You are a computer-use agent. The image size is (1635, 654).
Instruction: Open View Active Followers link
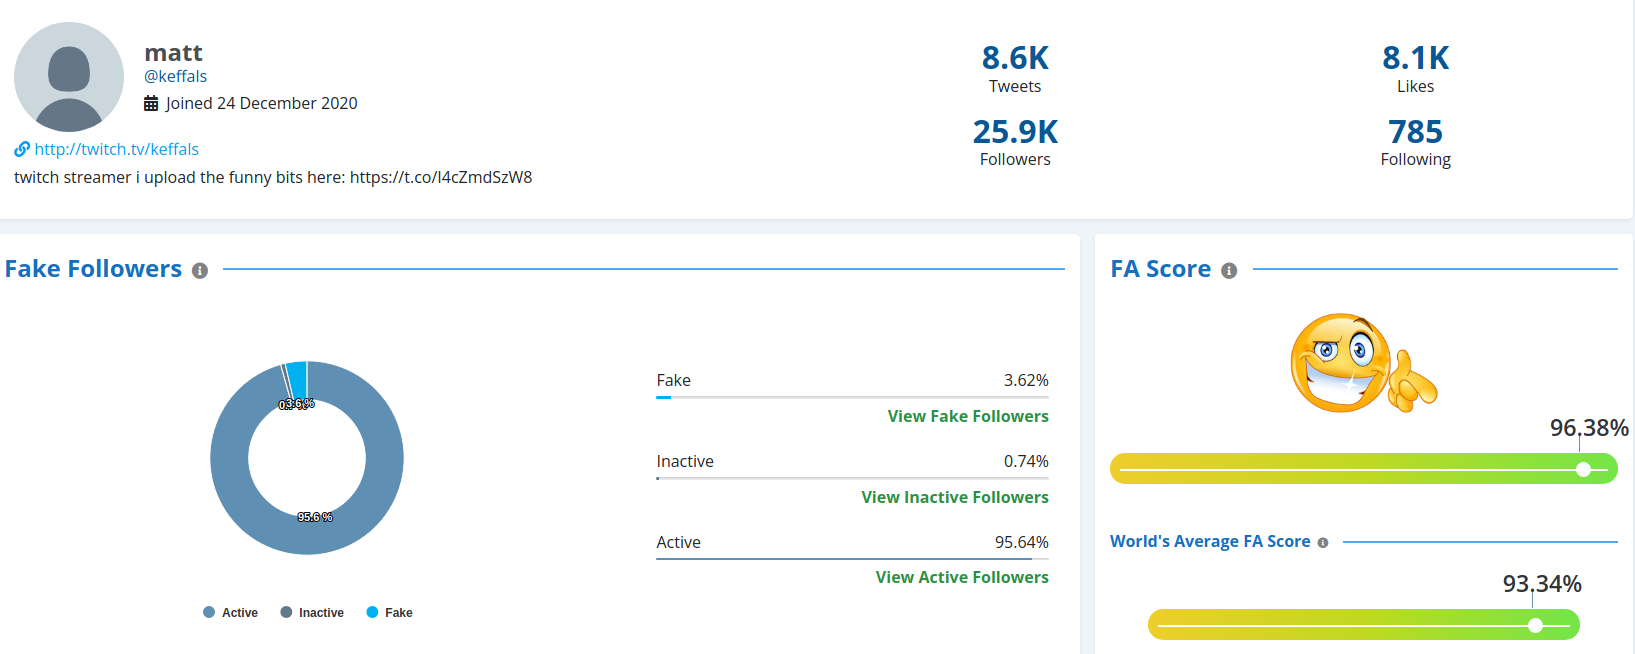tap(961, 577)
